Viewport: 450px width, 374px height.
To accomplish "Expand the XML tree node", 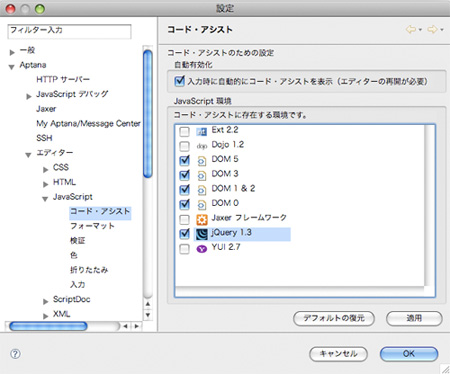I will [46, 316].
